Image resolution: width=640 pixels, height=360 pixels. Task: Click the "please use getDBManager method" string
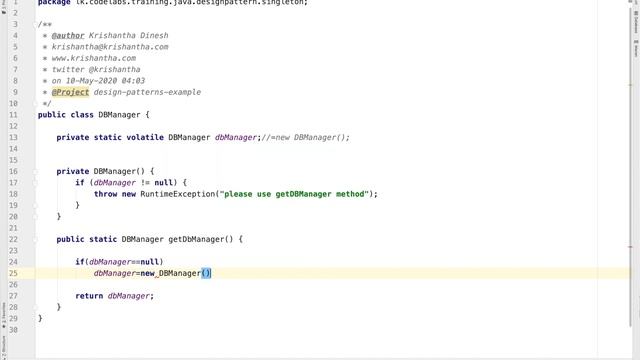(294, 194)
